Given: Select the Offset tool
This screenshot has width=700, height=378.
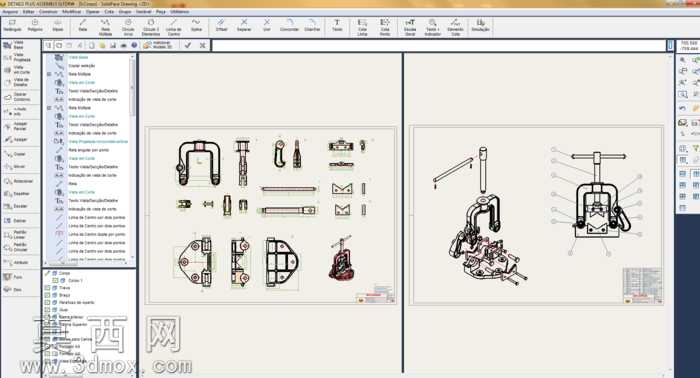Looking at the screenshot, I should [x=221, y=26].
